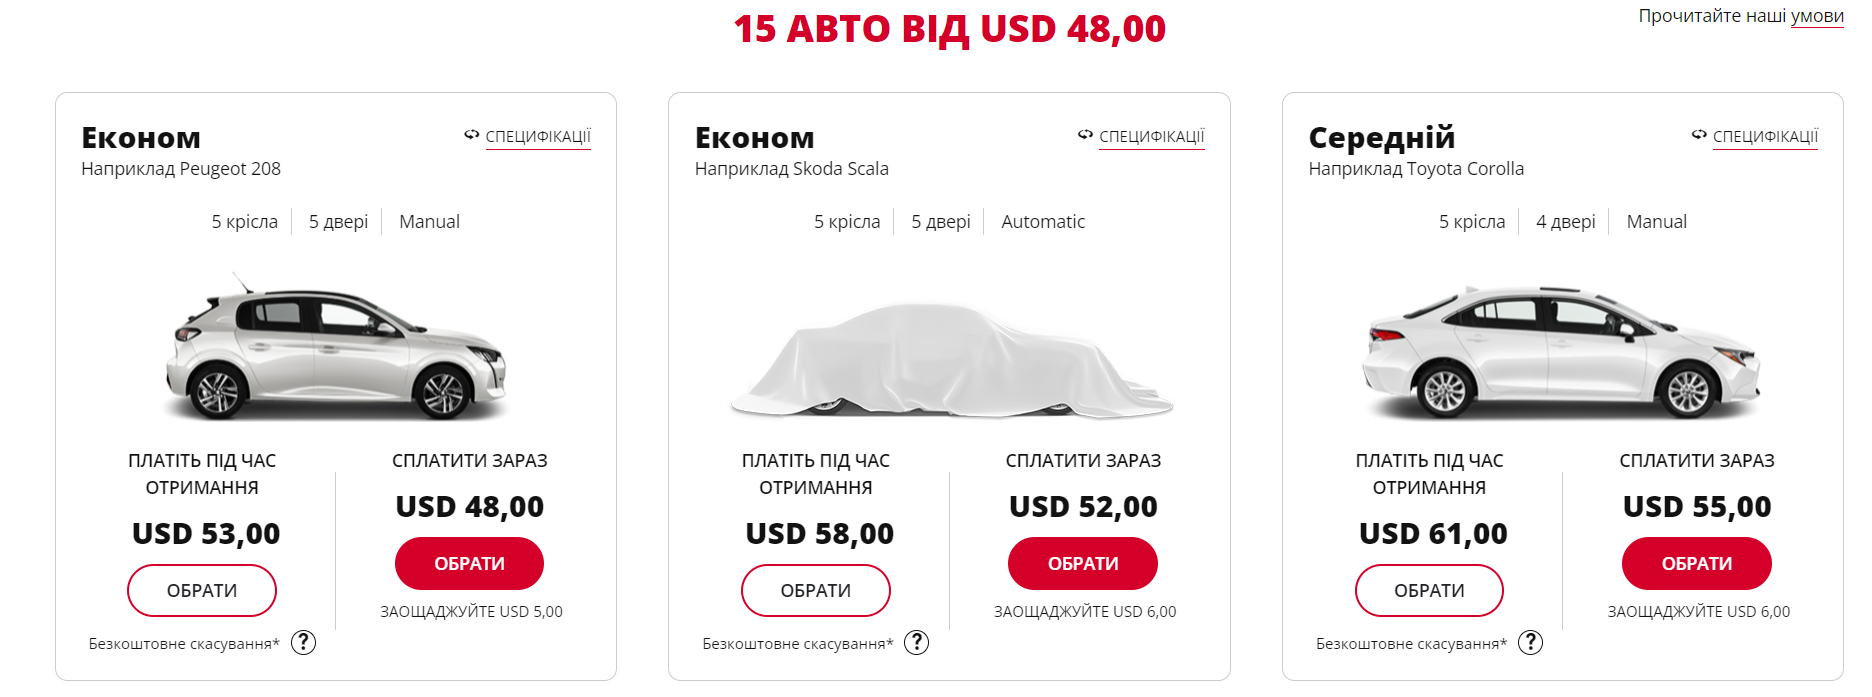The image size is (1872, 697).
Task: Click the covered Skoda Scala car image
Action: pyautogui.click(x=950, y=360)
